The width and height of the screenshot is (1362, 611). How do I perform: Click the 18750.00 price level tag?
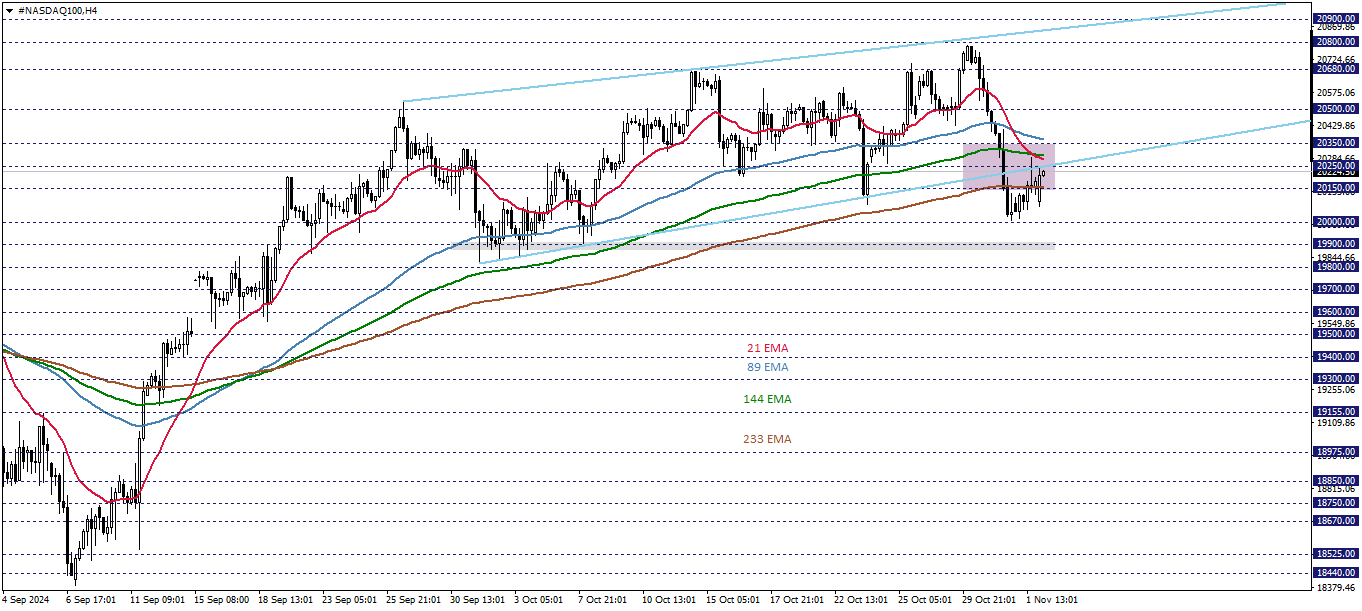[x=1336, y=503]
